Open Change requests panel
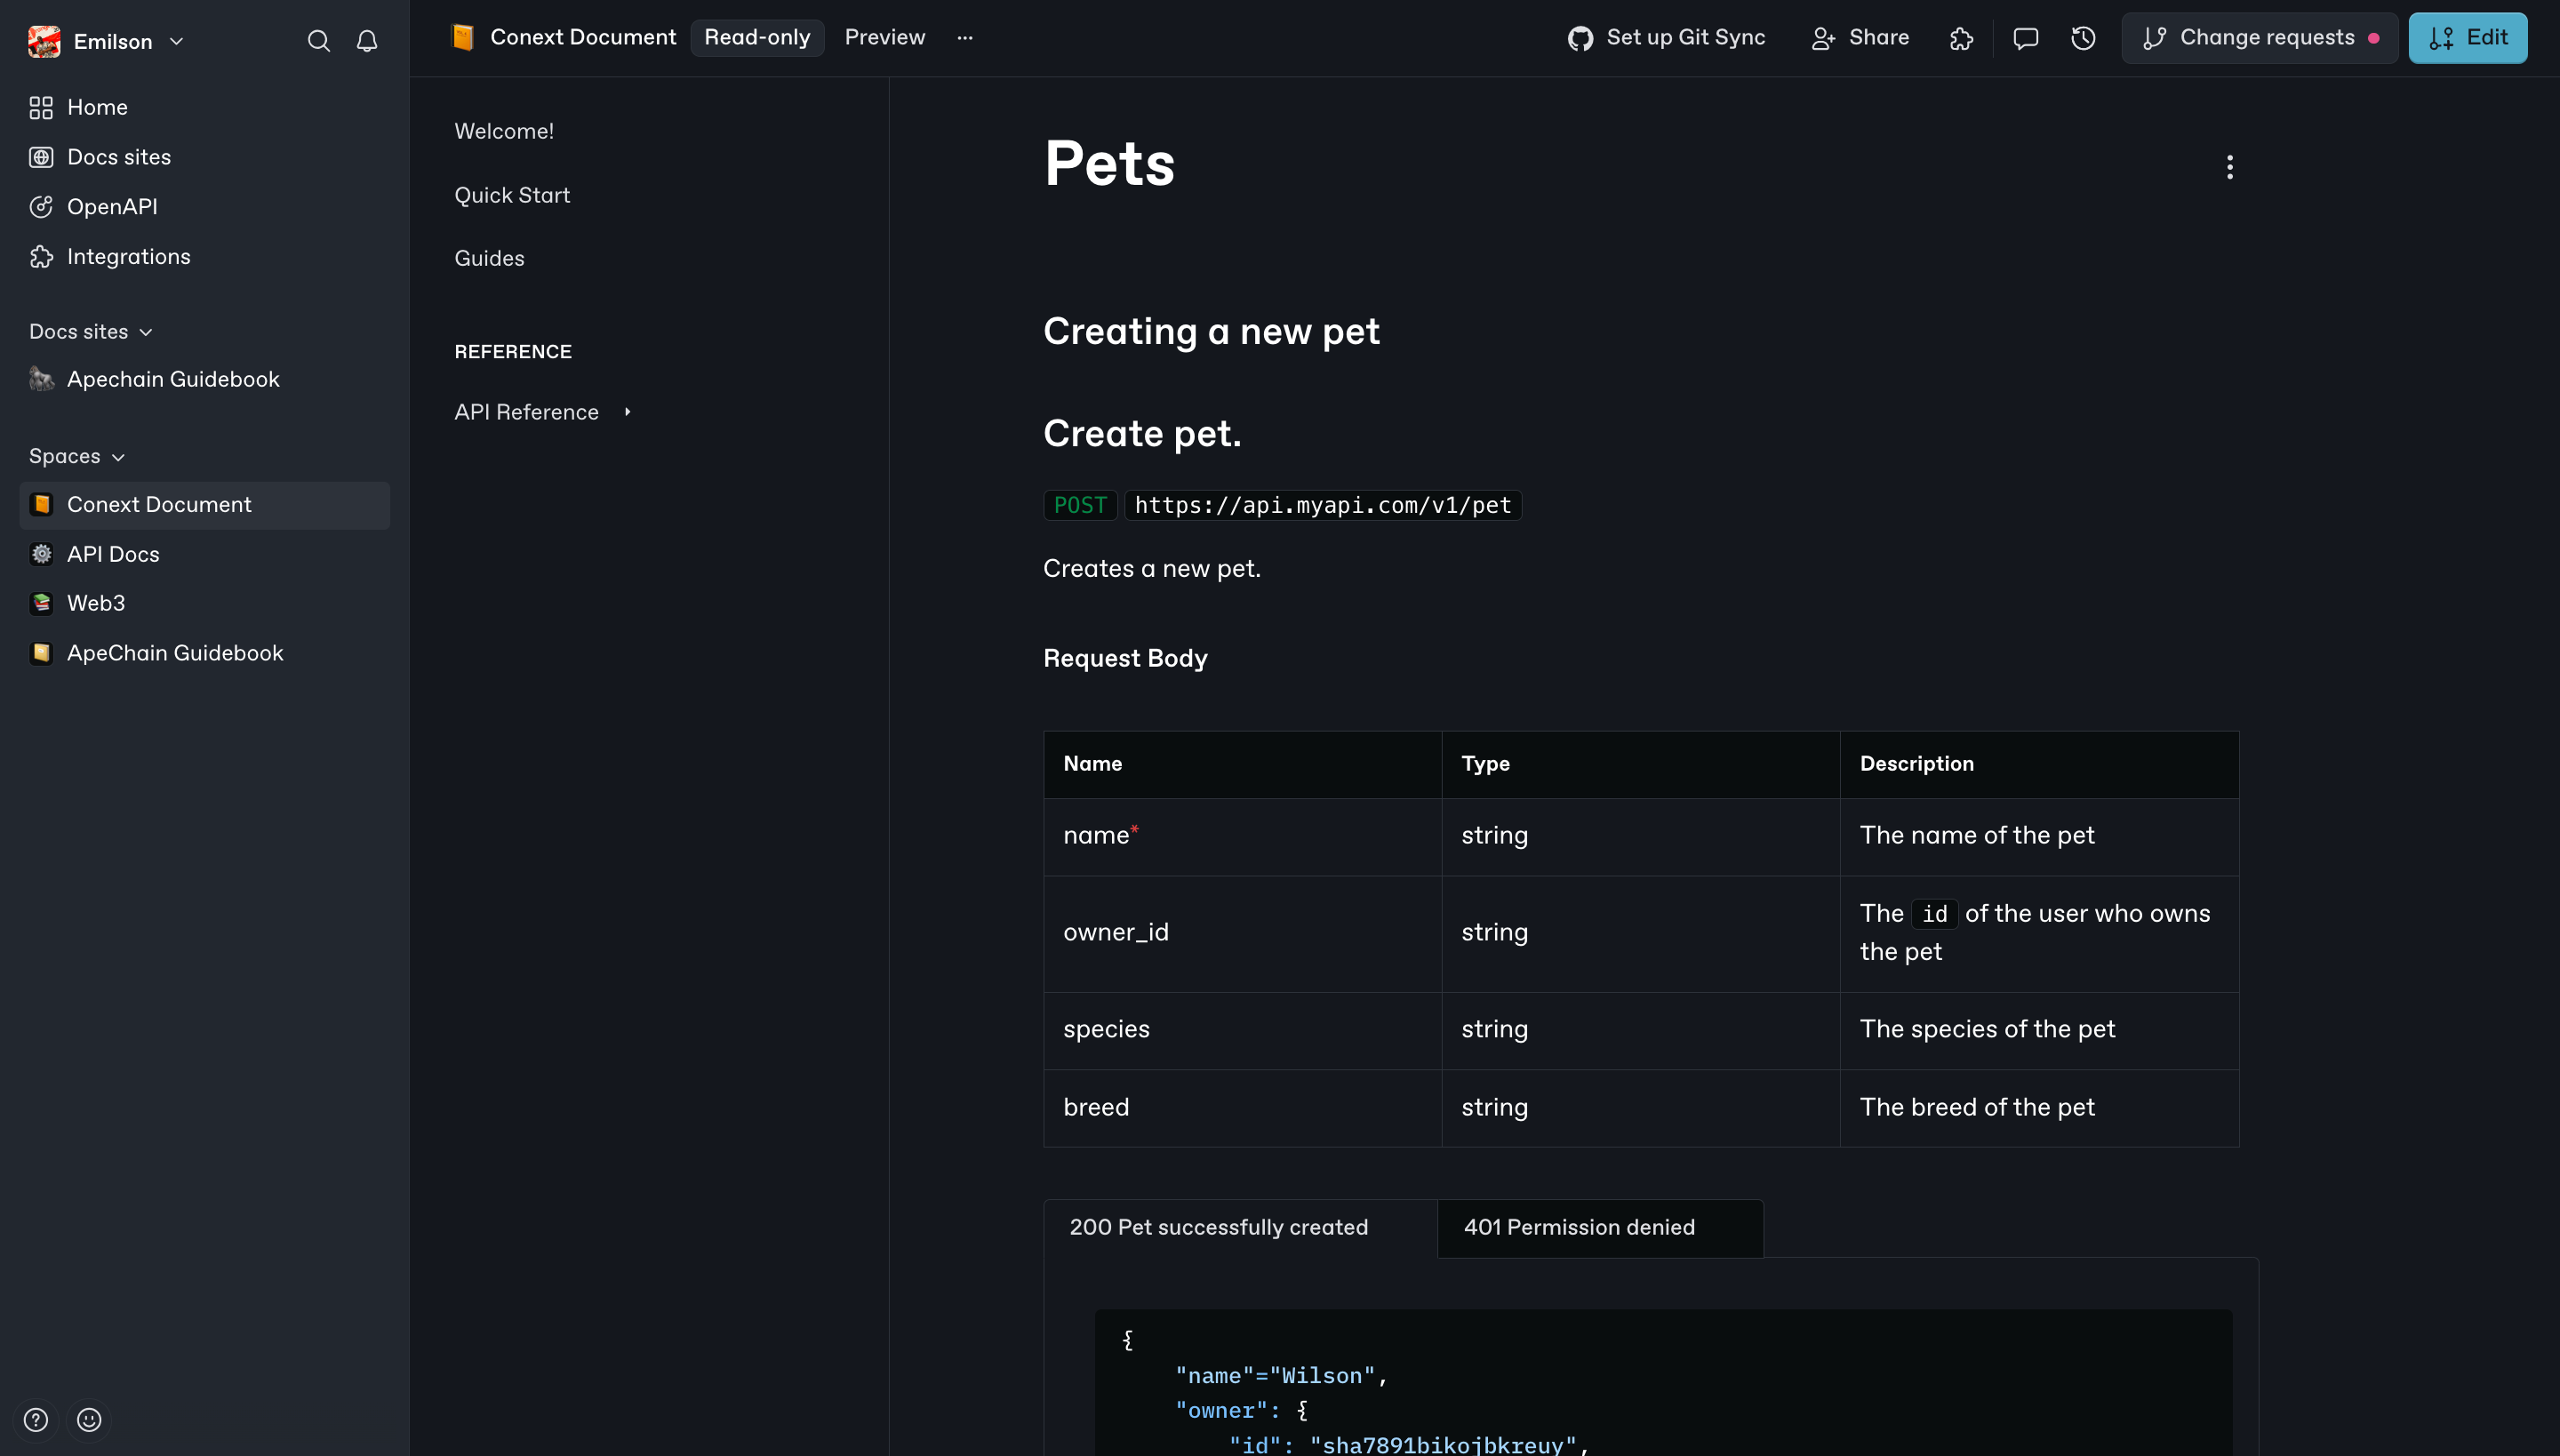 click(2259, 38)
